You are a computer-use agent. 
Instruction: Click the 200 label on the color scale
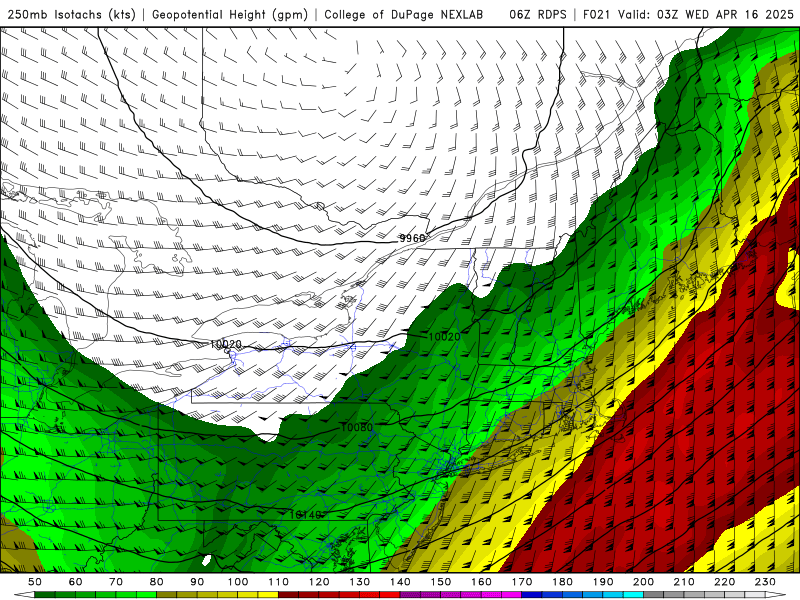[x=643, y=582]
